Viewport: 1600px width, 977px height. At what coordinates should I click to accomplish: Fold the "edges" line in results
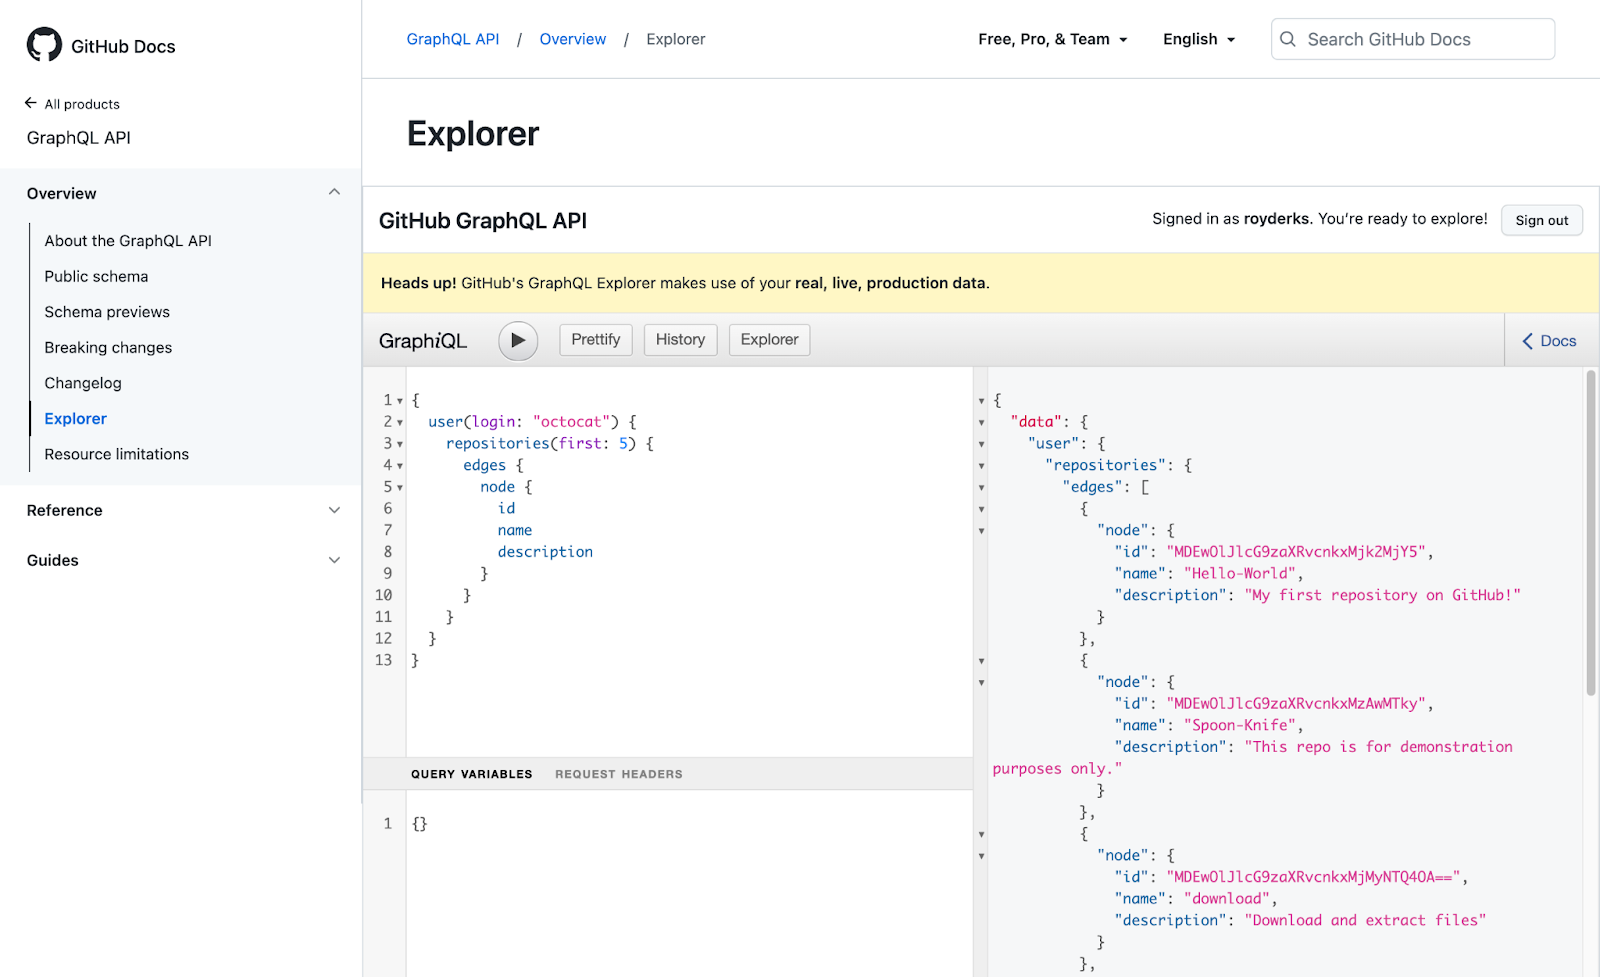(x=981, y=488)
